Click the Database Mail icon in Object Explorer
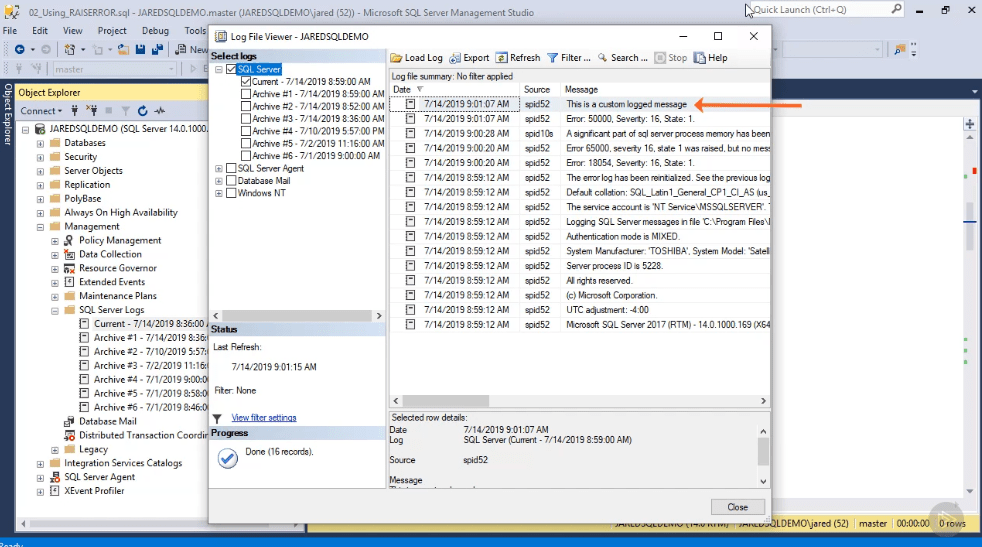The height and width of the screenshot is (547, 982). pyautogui.click(x=70, y=422)
